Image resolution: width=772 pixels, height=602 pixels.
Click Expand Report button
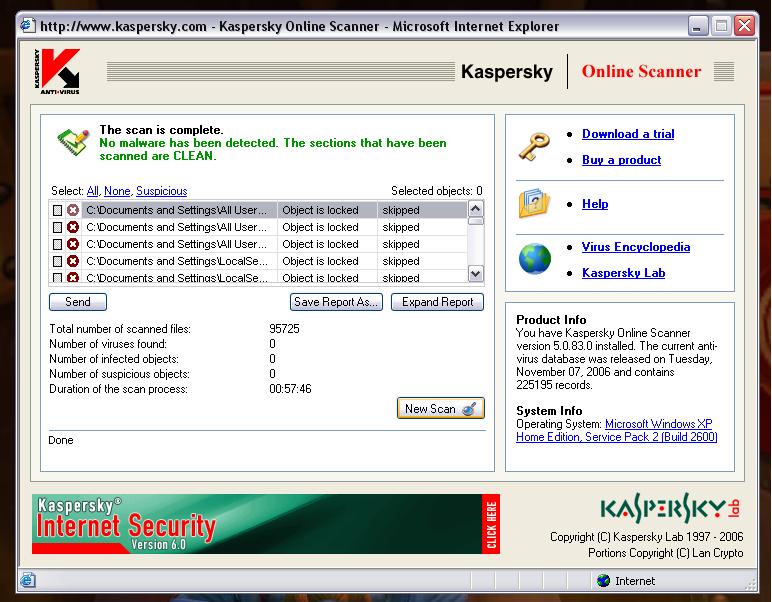[437, 302]
